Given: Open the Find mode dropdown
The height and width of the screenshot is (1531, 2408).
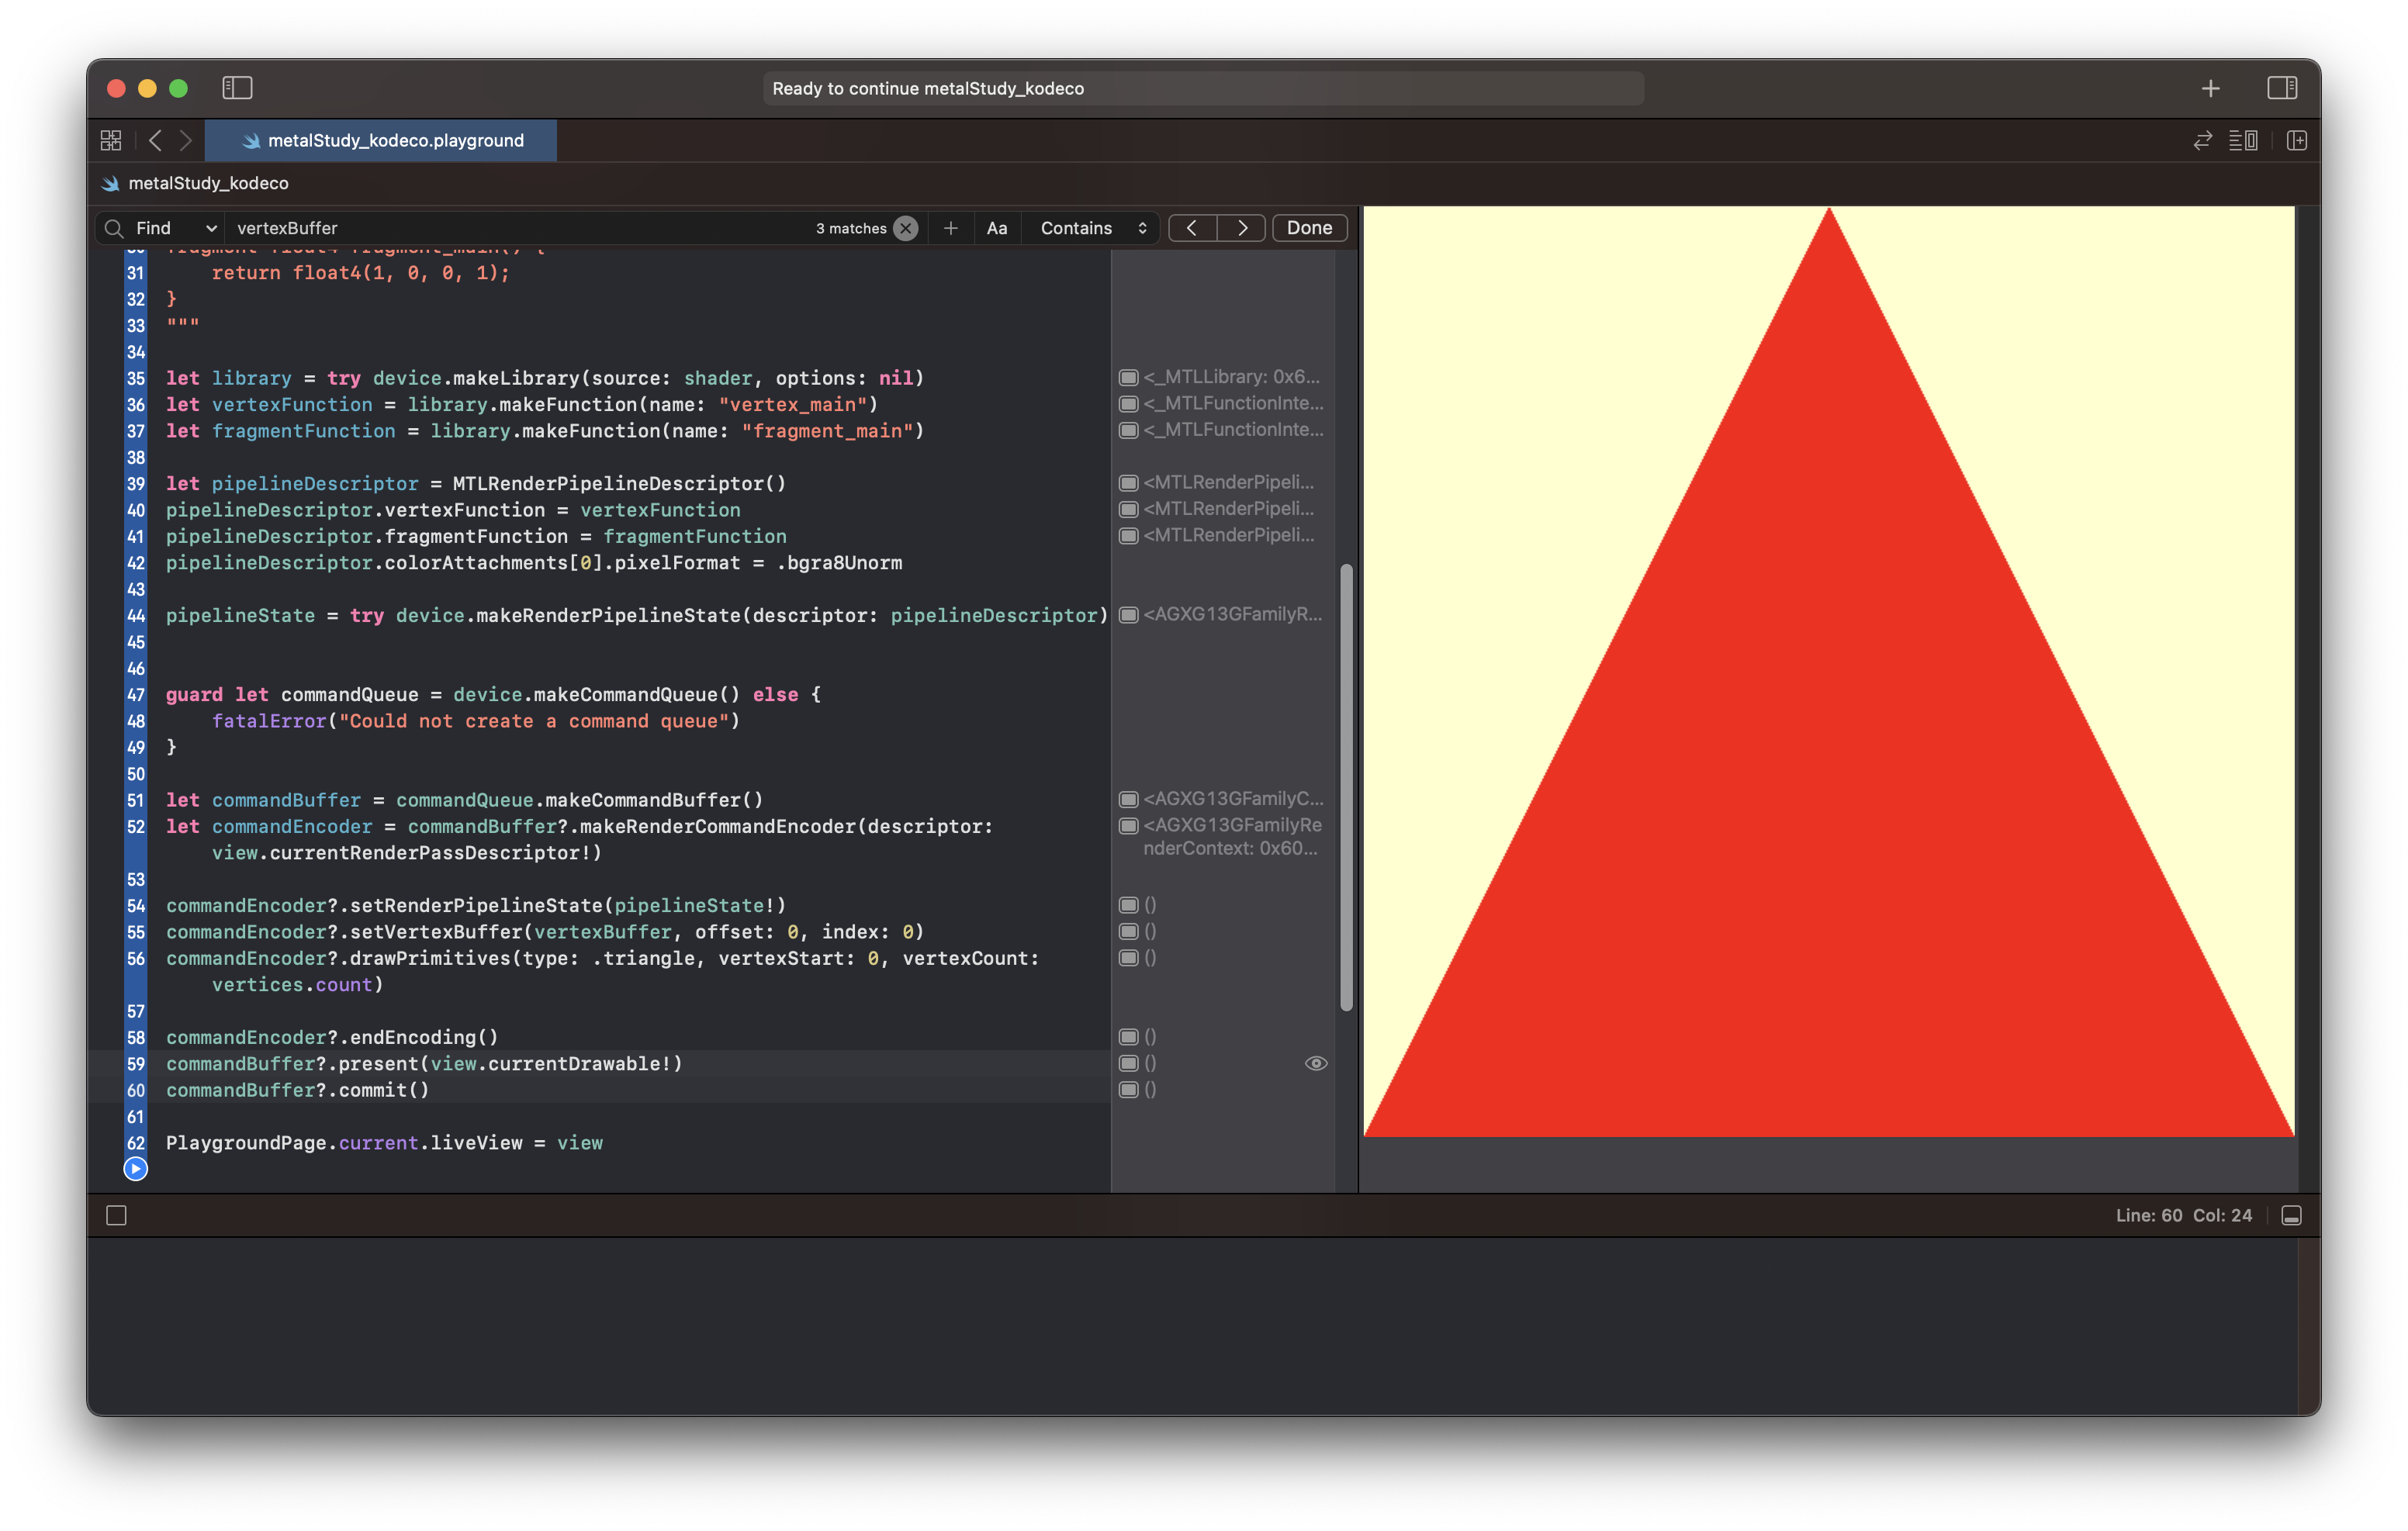Looking at the screenshot, I should pos(175,228).
